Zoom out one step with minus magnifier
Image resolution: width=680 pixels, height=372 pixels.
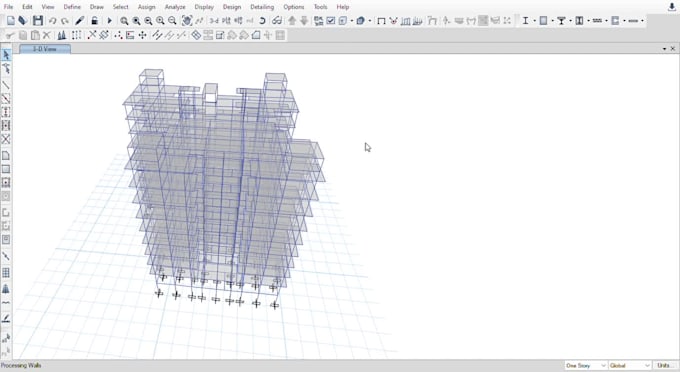click(172, 20)
